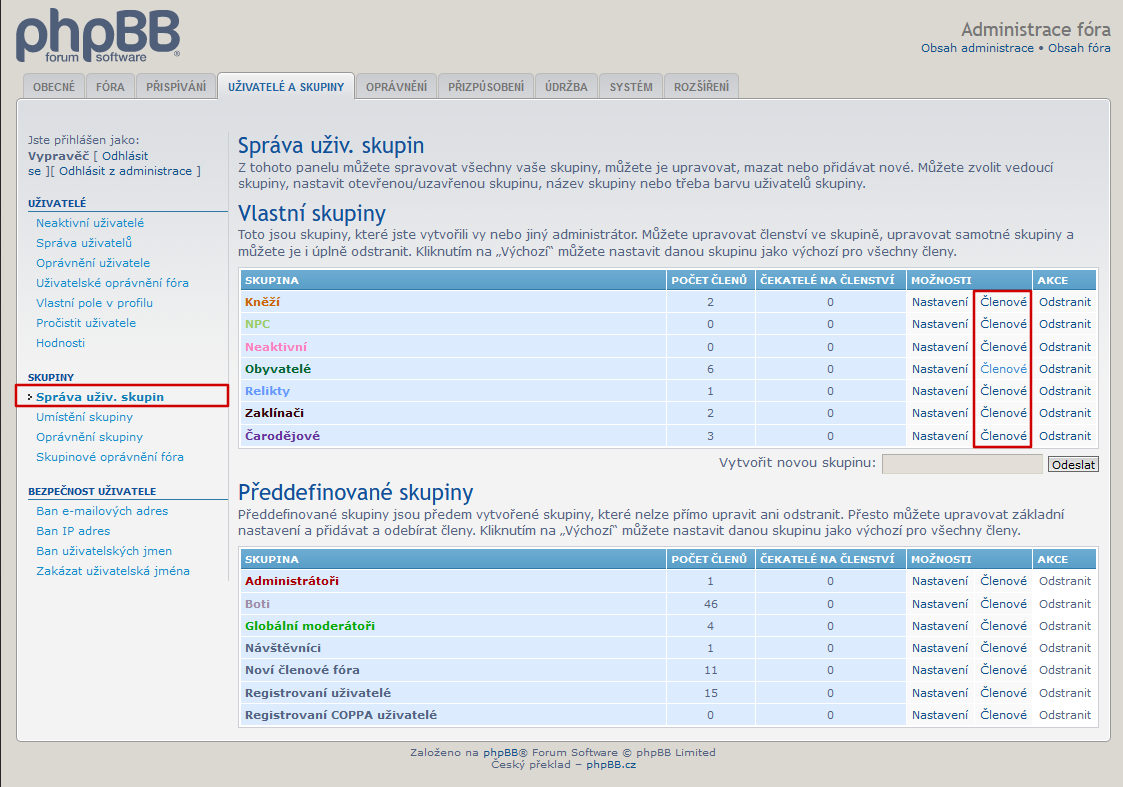This screenshot has width=1123, height=787.
Task: View Členové of Návštěvníci group
Action: (x=1003, y=648)
